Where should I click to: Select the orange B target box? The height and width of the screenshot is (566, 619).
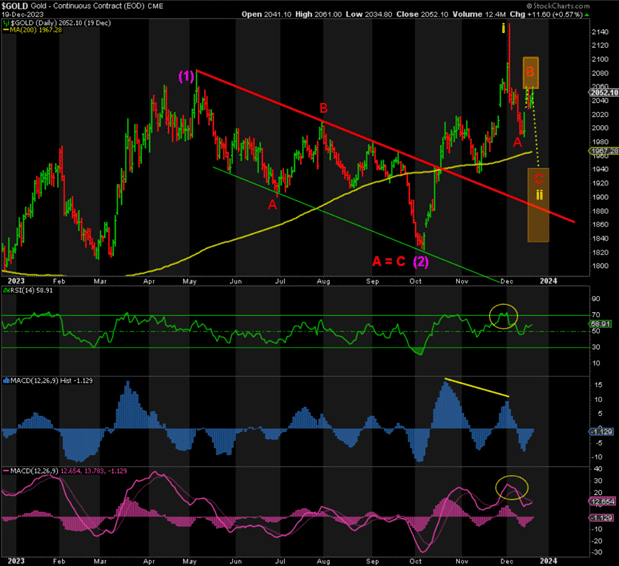[531, 72]
